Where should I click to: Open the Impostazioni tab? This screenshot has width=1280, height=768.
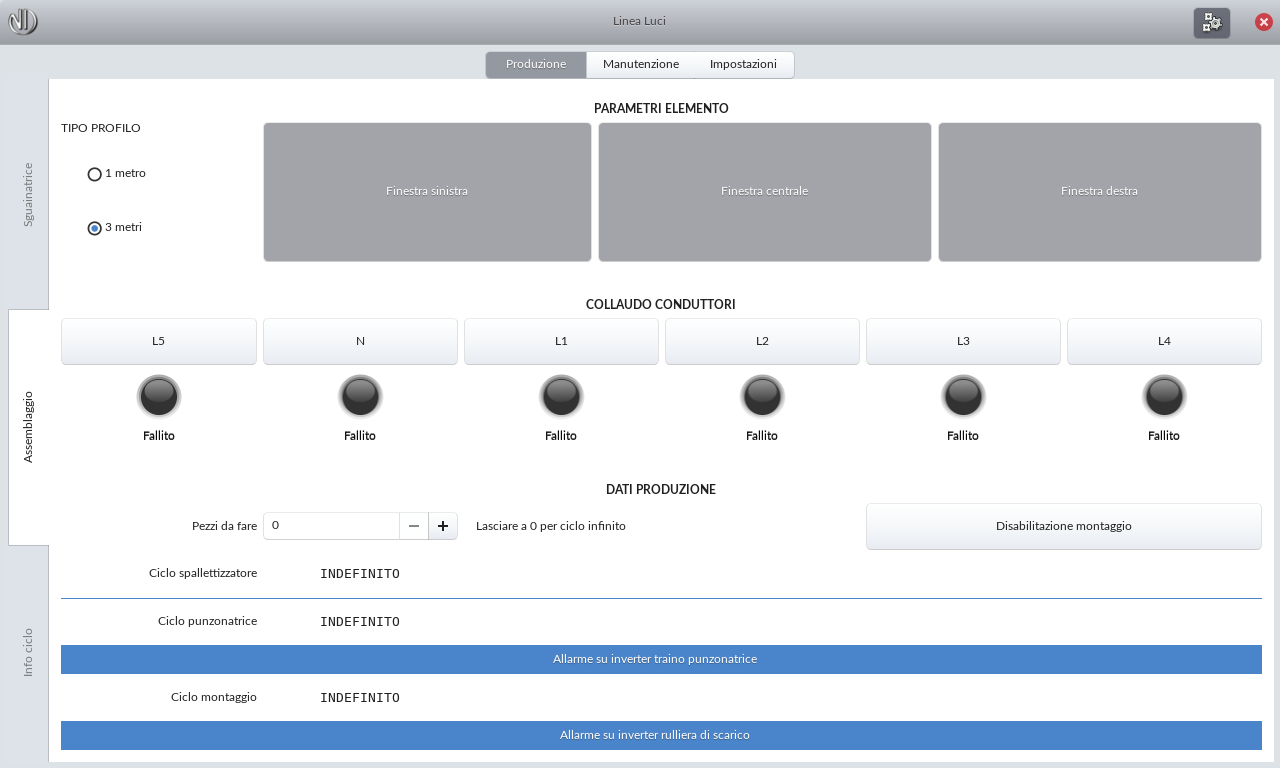point(743,64)
